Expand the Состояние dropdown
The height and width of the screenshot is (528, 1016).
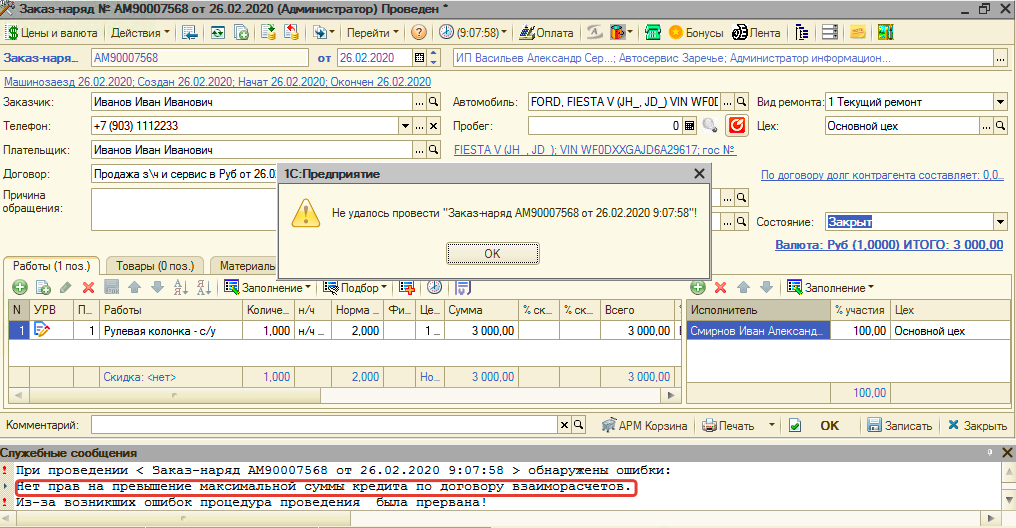tap(1000, 222)
